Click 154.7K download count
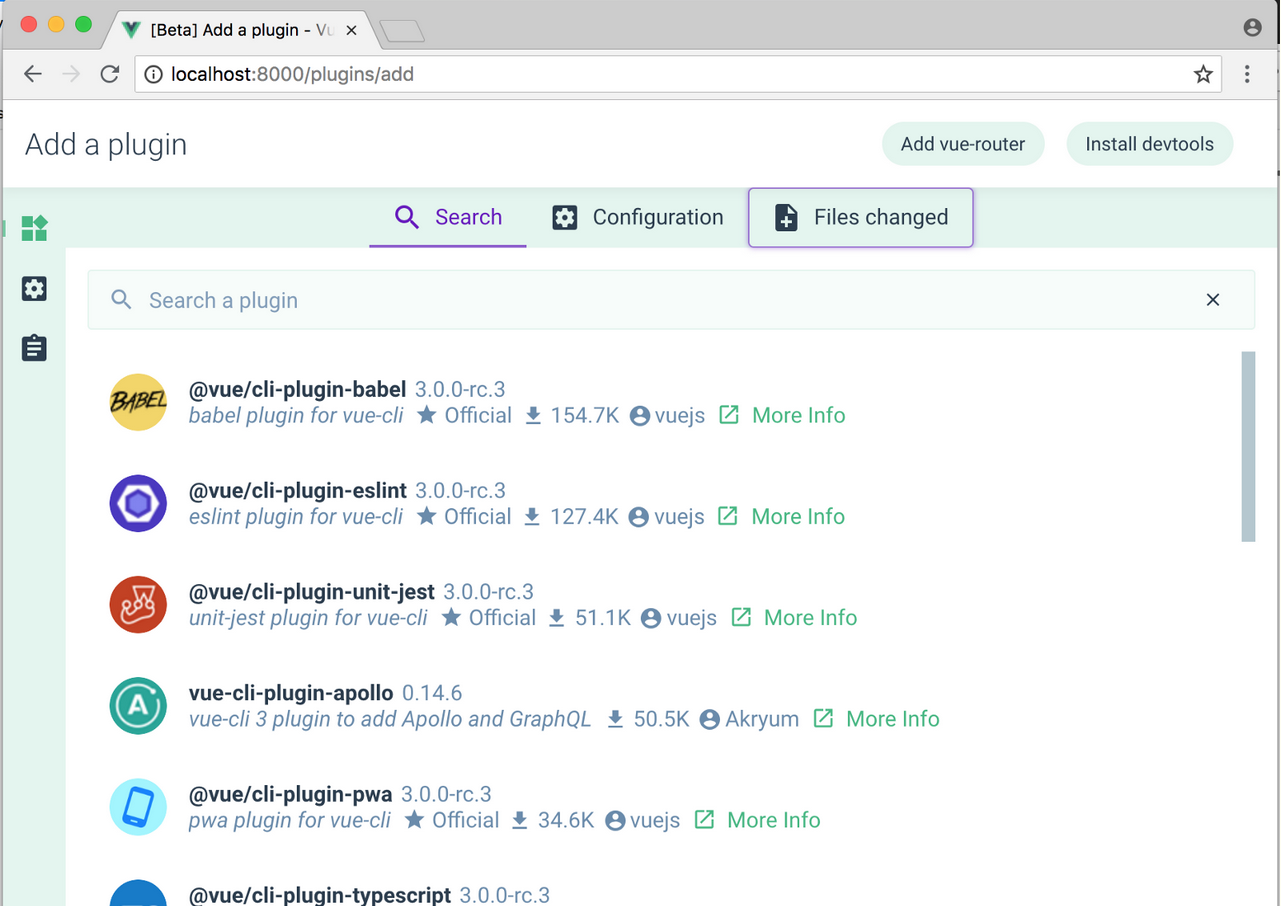 click(585, 415)
